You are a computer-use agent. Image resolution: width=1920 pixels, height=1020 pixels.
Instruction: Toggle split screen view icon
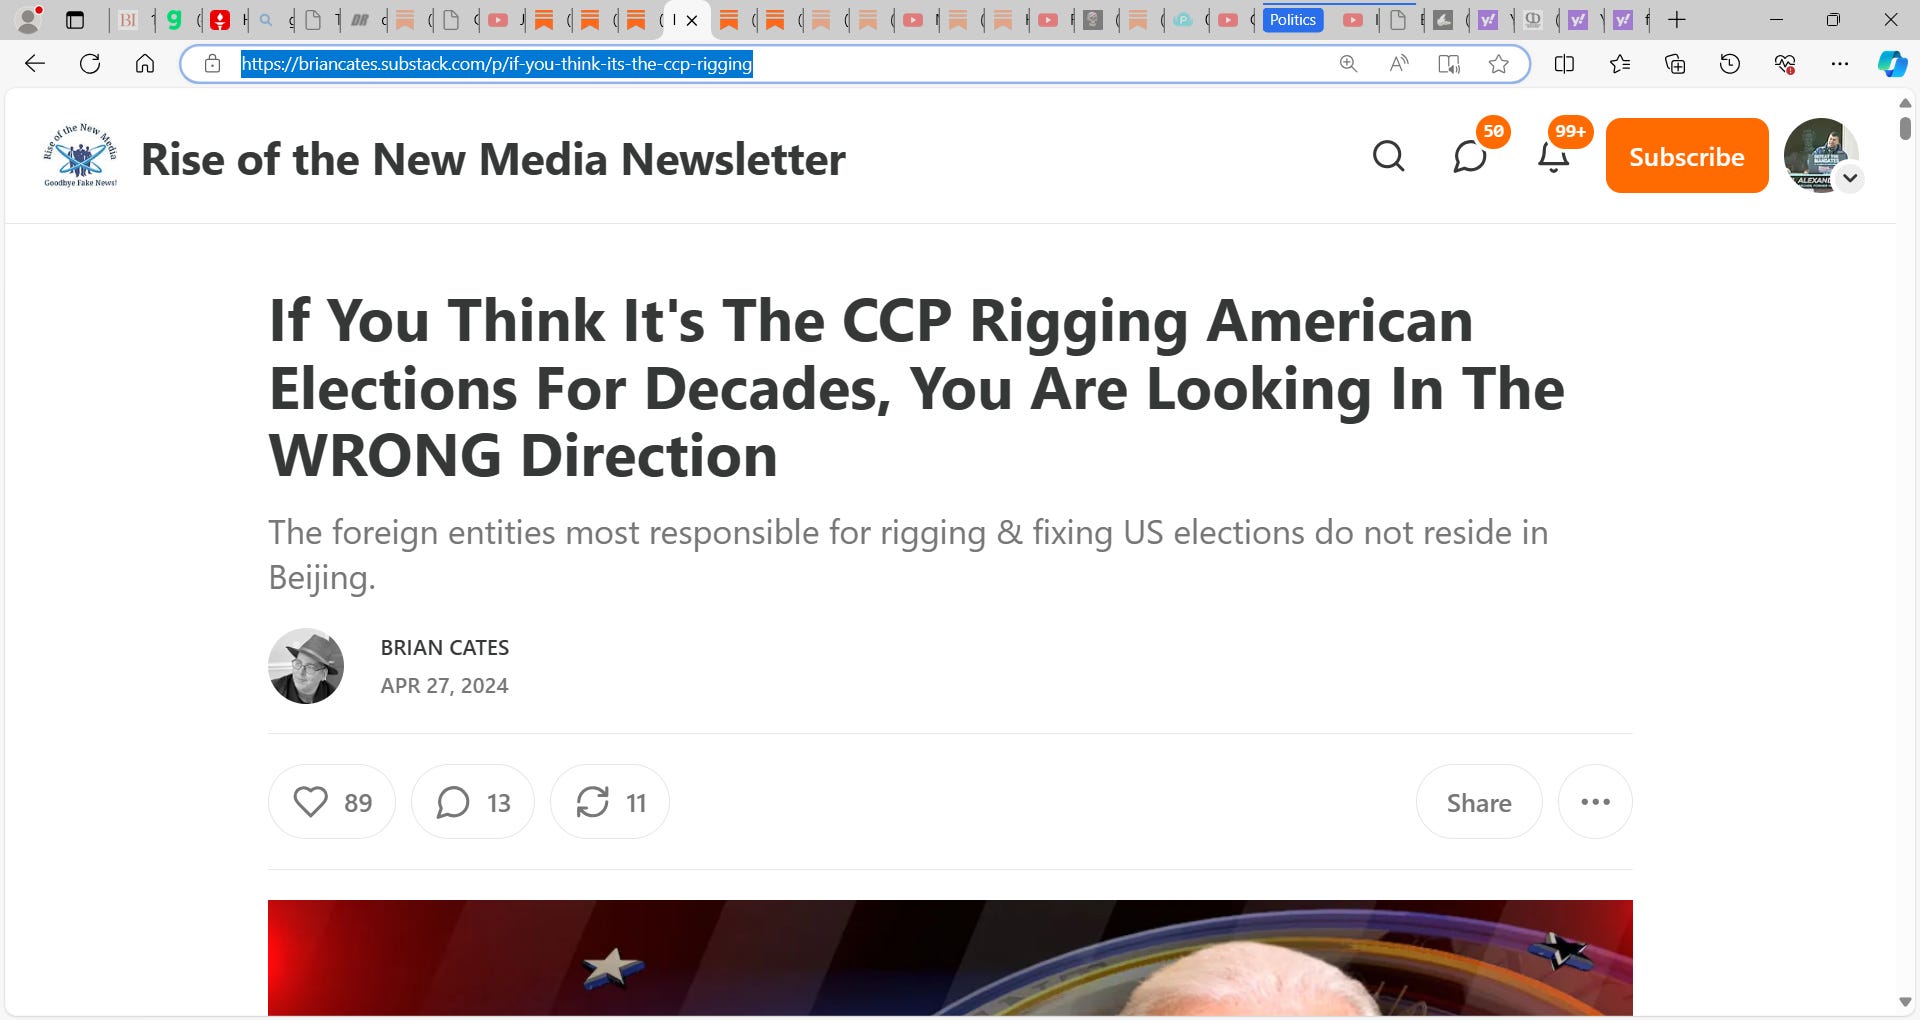[1565, 64]
